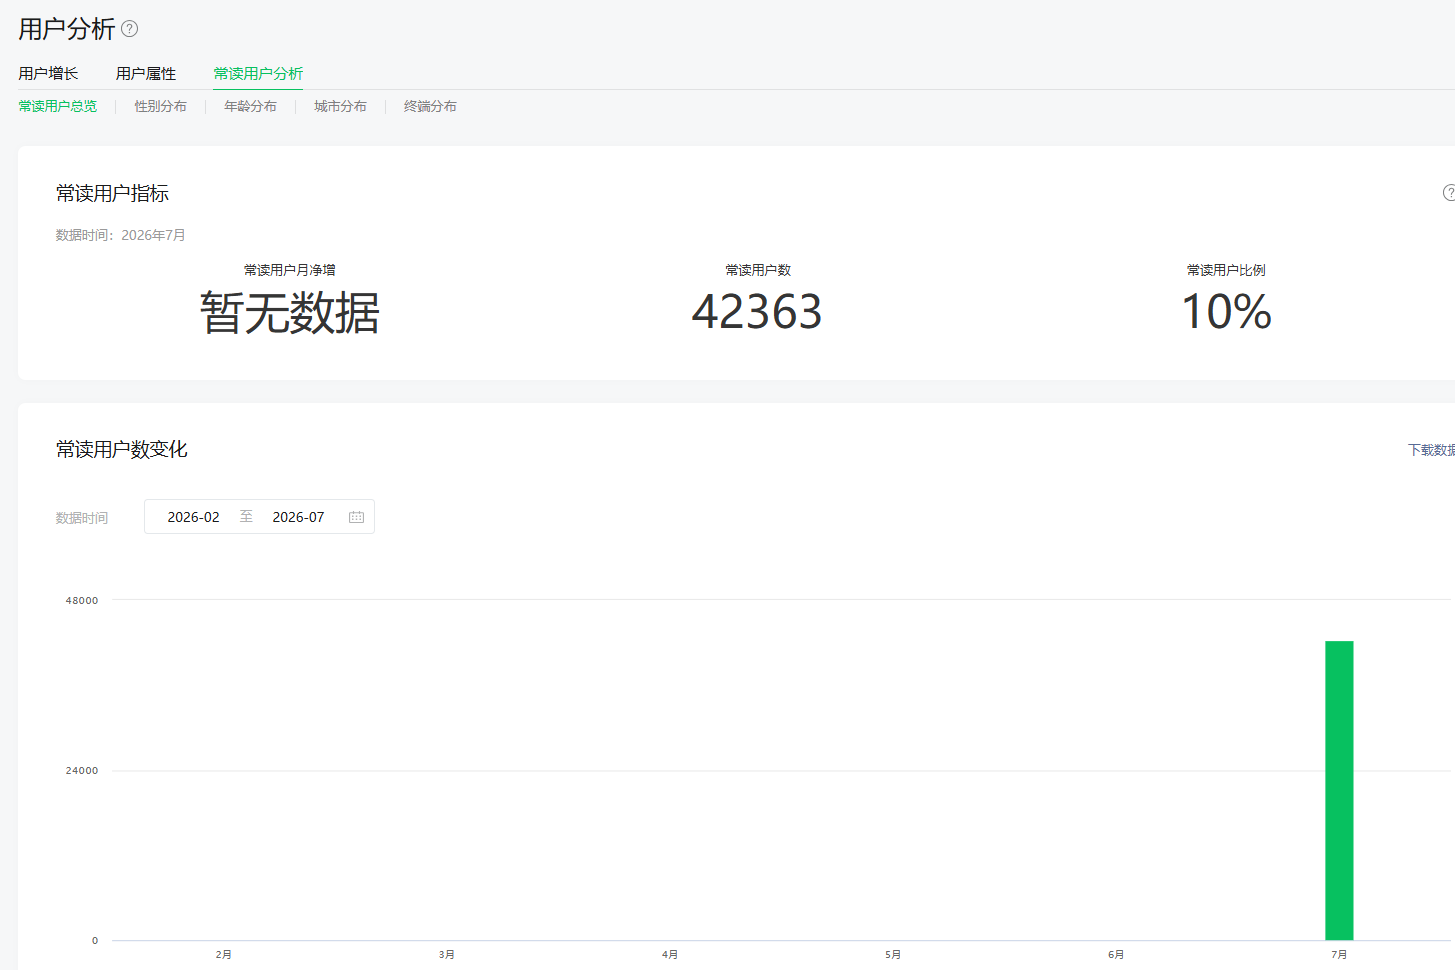Click the 2月 axis label
This screenshot has height=970, width=1455.
[x=224, y=955]
